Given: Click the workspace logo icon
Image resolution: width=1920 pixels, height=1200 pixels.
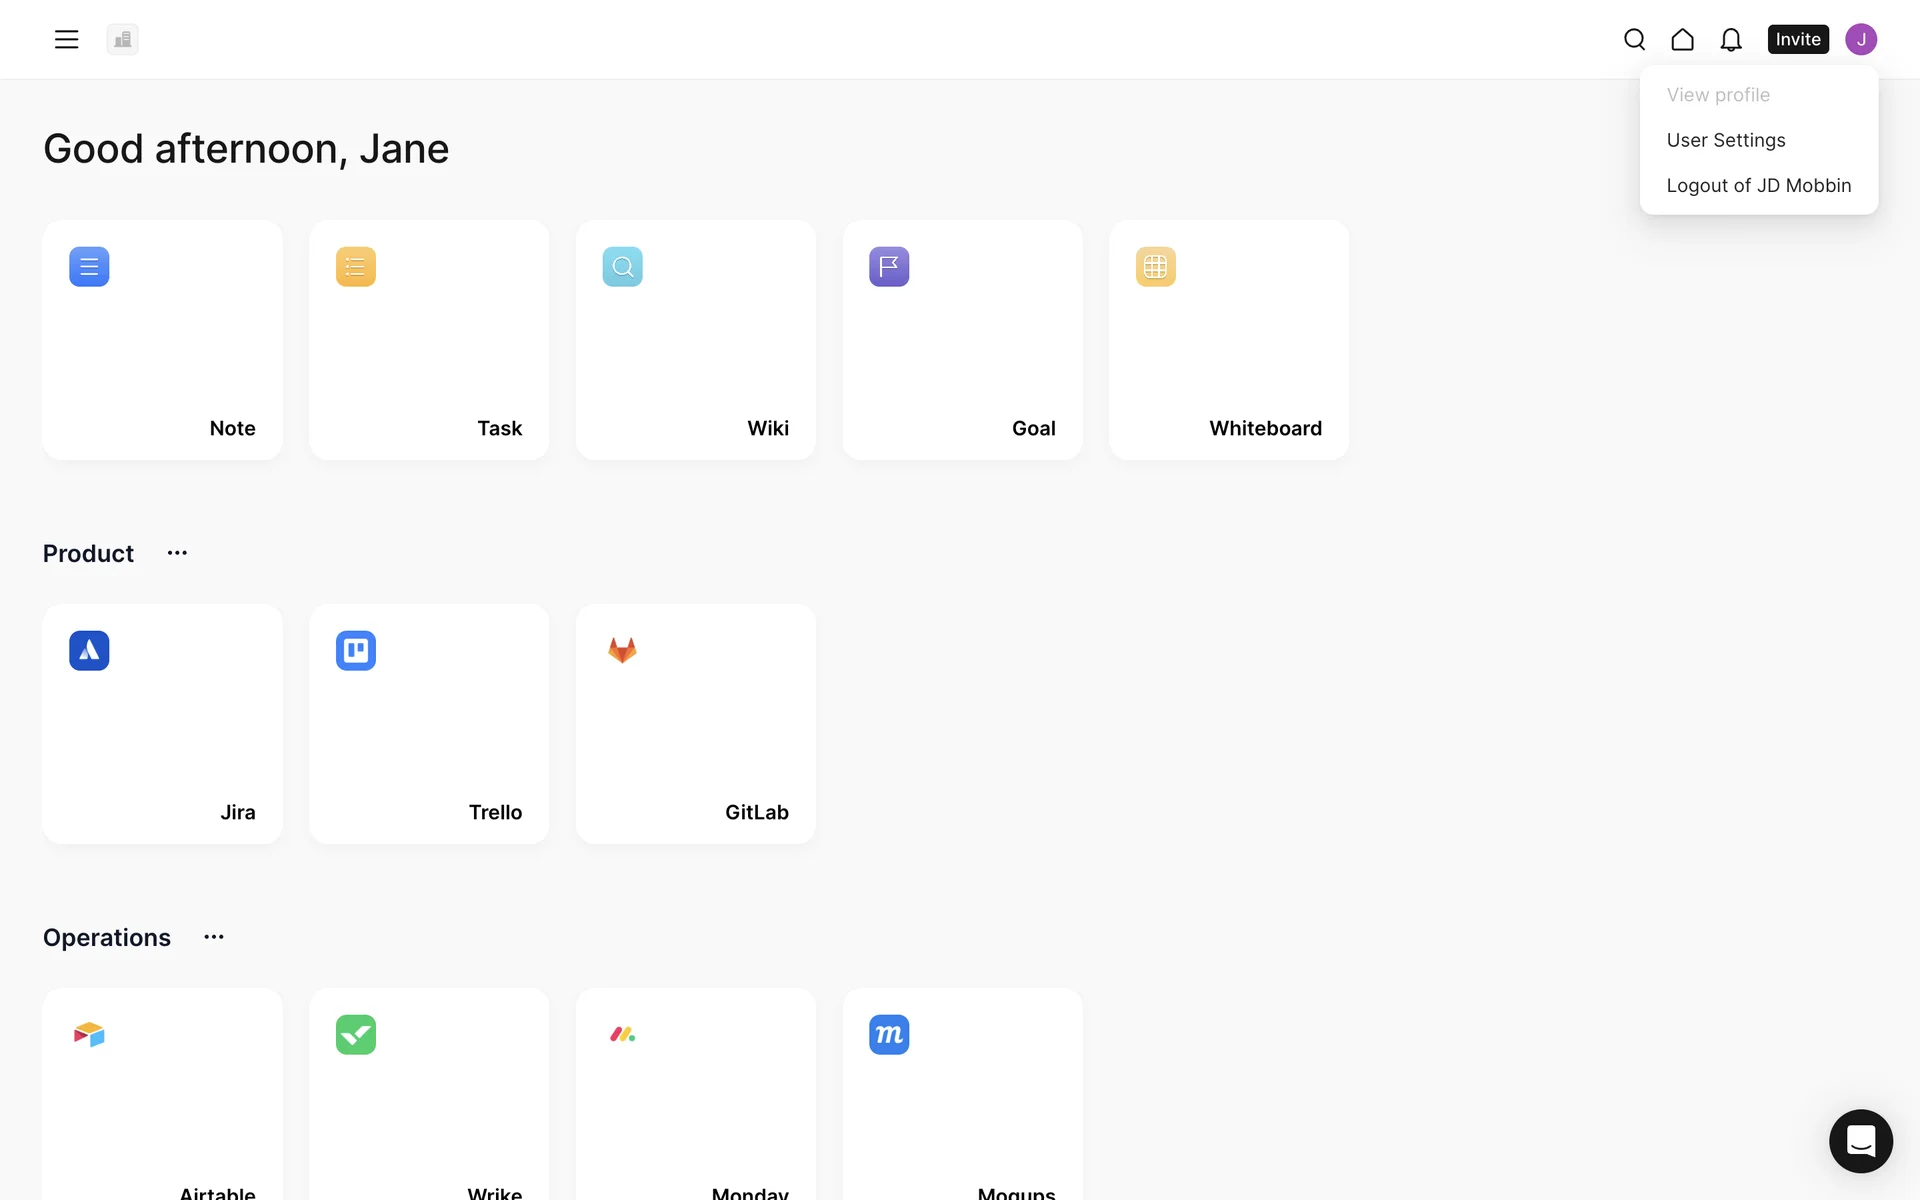Looking at the screenshot, I should (122, 39).
